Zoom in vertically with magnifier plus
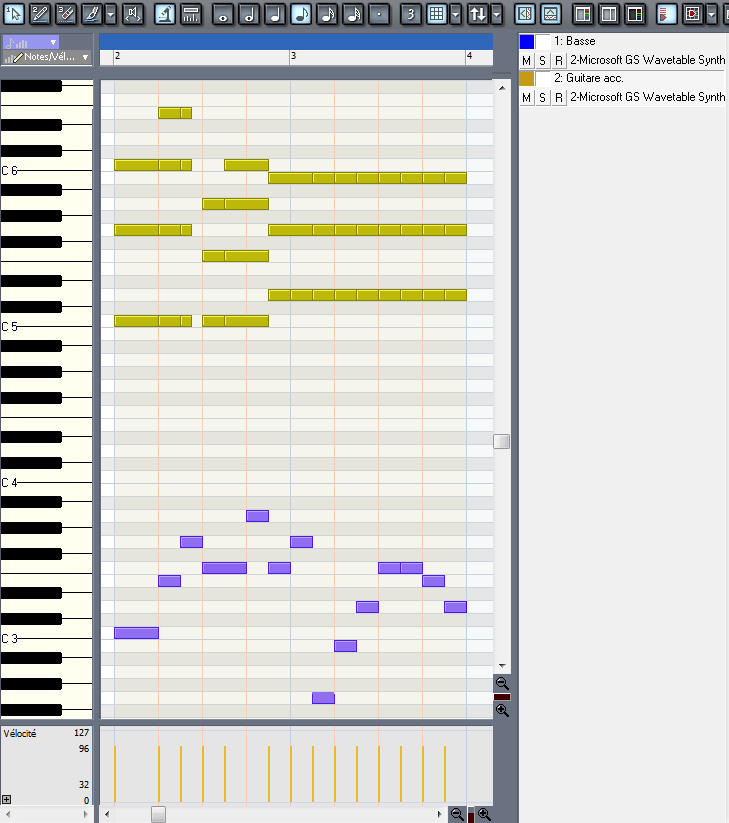 [502, 711]
